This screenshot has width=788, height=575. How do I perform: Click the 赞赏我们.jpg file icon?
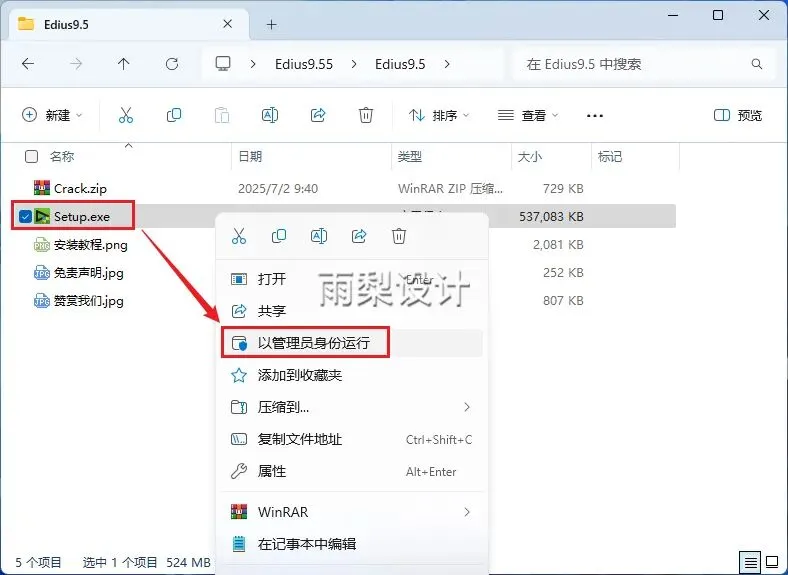point(42,301)
